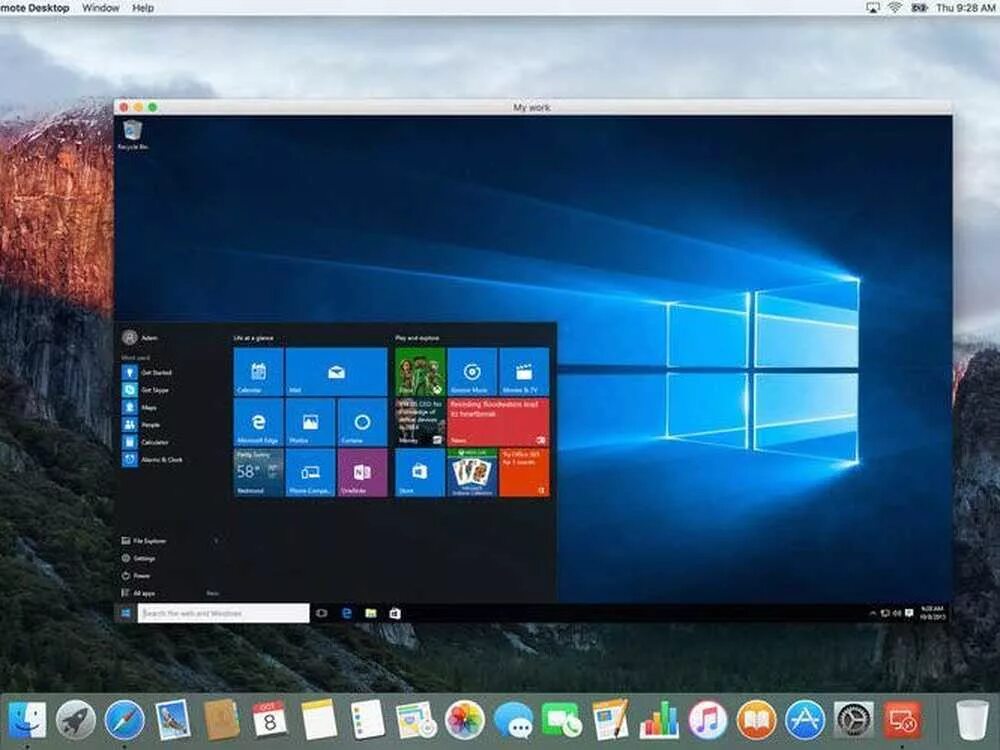Click the Wi-Fi icon in menu bar
Image resolution: width=1000 pixels, height=750 pixels.
[895, 8]
